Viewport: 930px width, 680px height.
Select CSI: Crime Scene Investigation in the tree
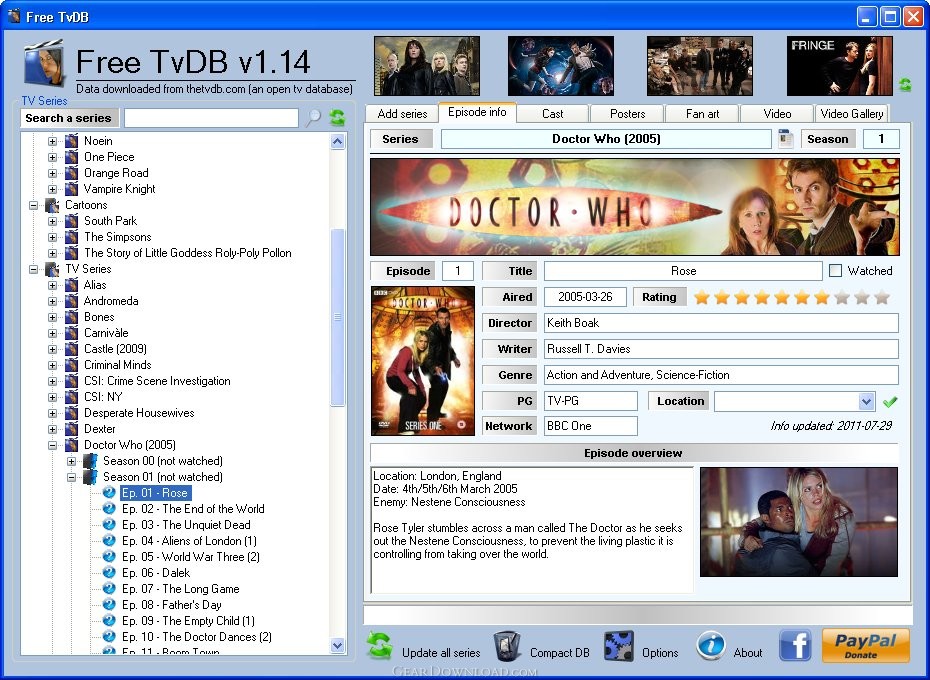(x=157, y=381)
